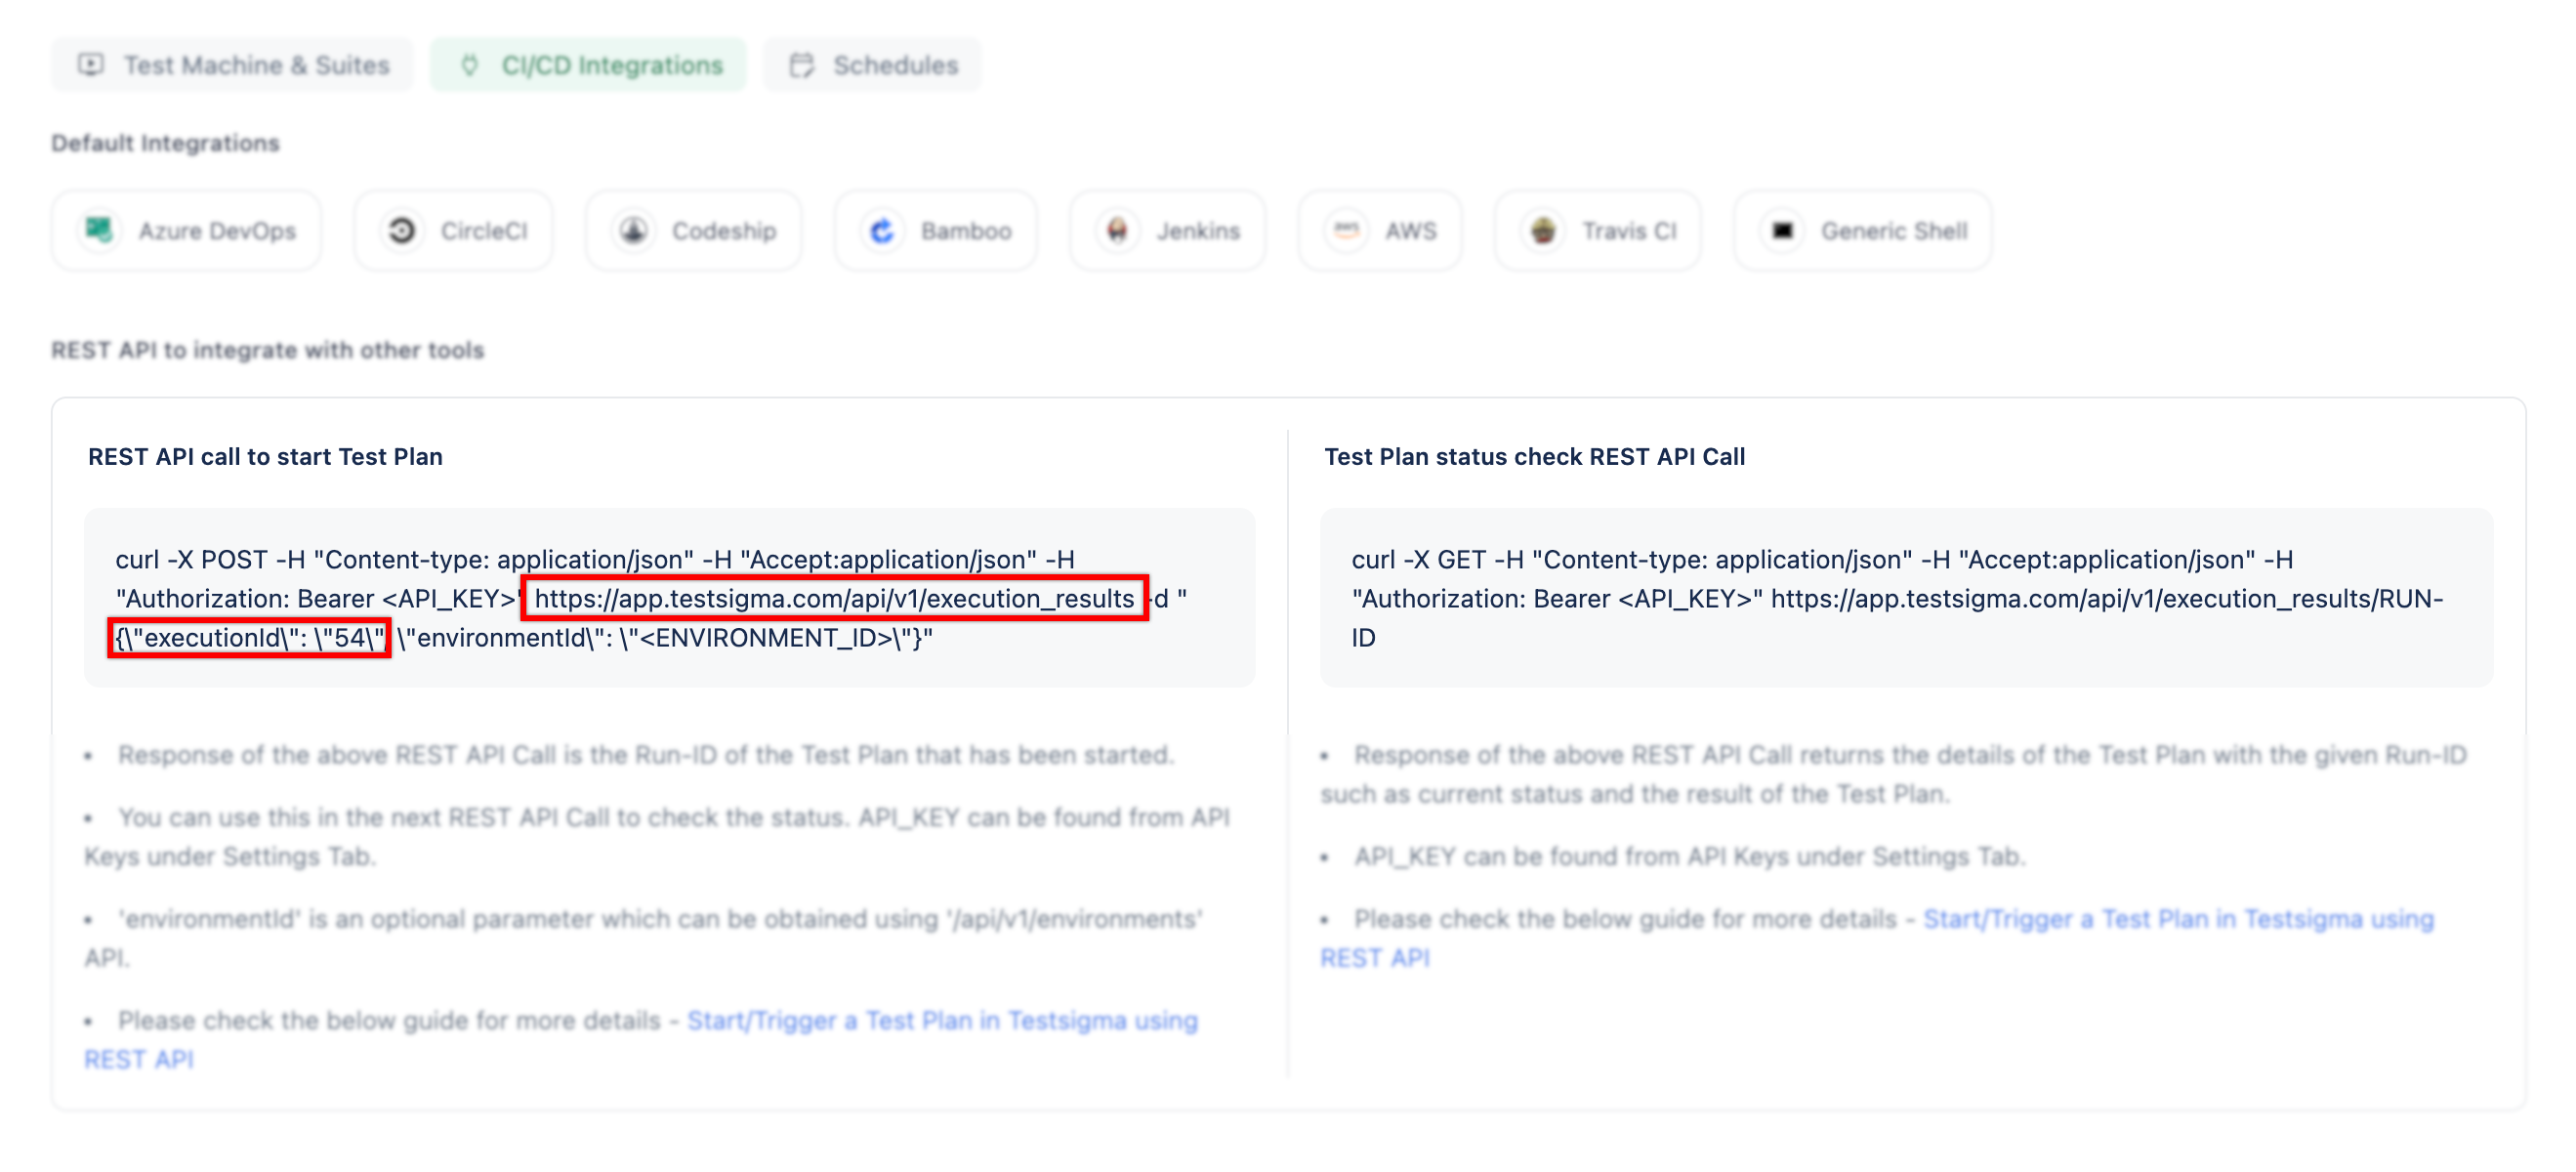
Task: Click the Codeship logo icon
Action: tap(633, 231)
